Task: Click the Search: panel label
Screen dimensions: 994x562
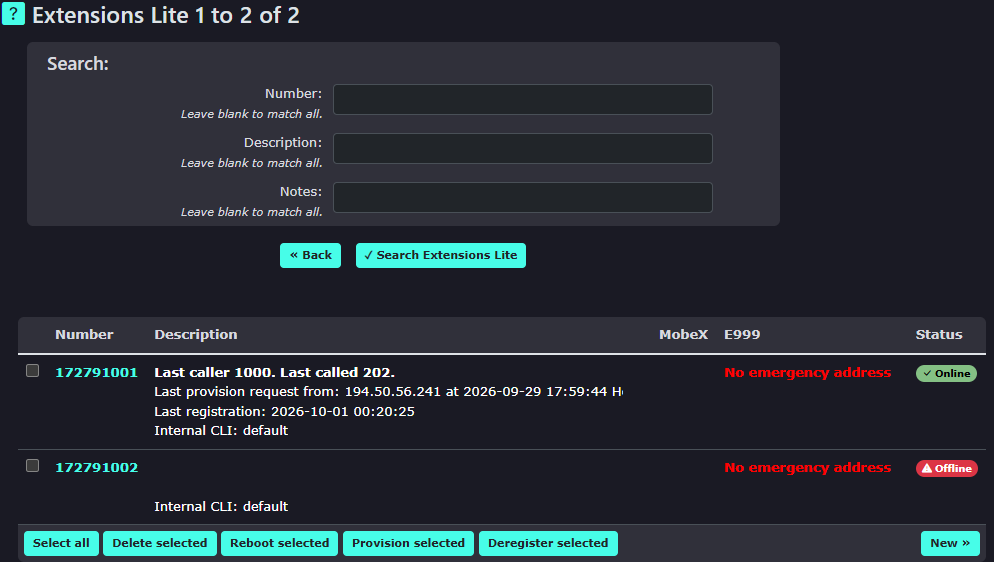Action: (x=78, y=64)
